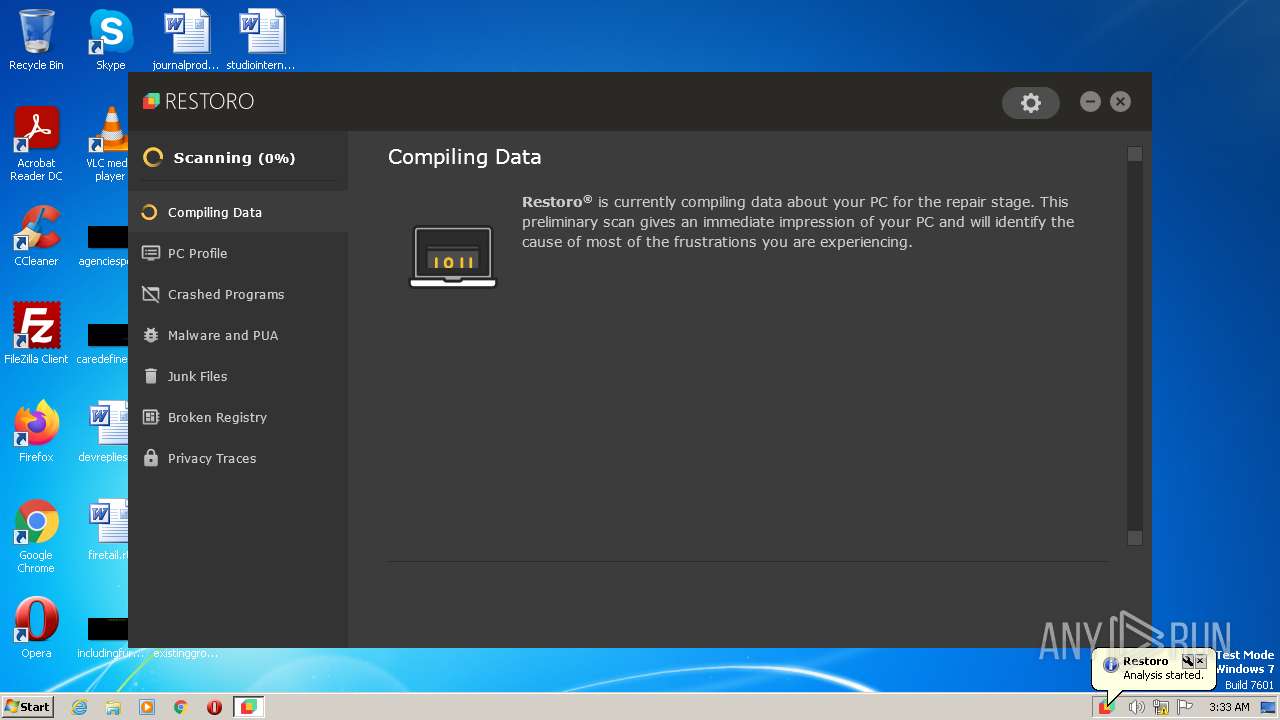
Task: Open firetail document on desktop
Action: (108, 530)
